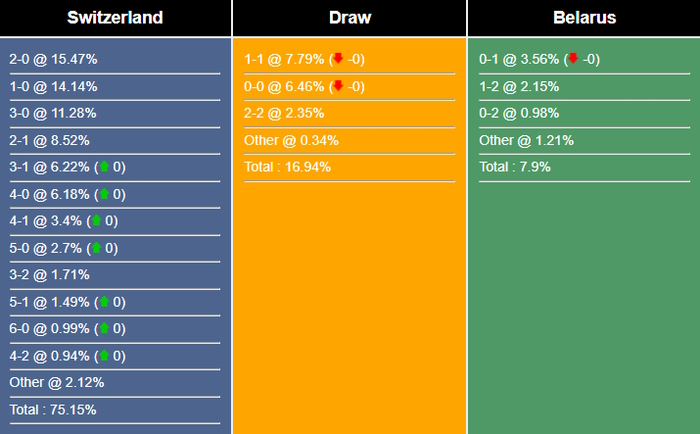The image size is (700, 434).
Task: Click the green up arrow on 5-1 row
Action: coord(104,302)
